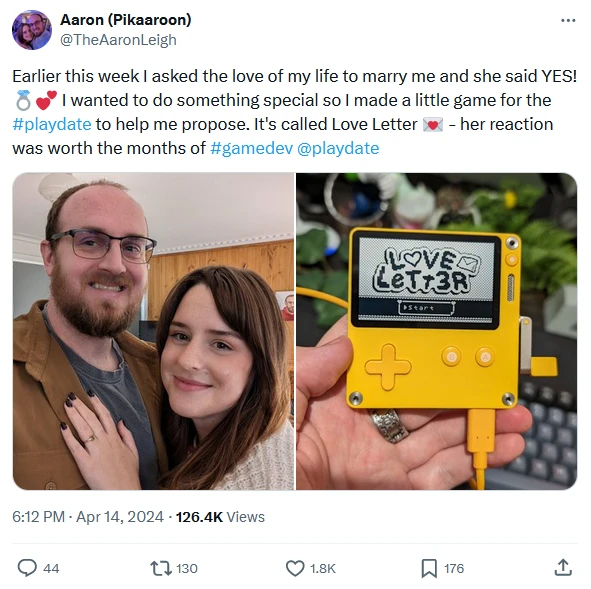Click the share upload icon

(x=563, y=568)
